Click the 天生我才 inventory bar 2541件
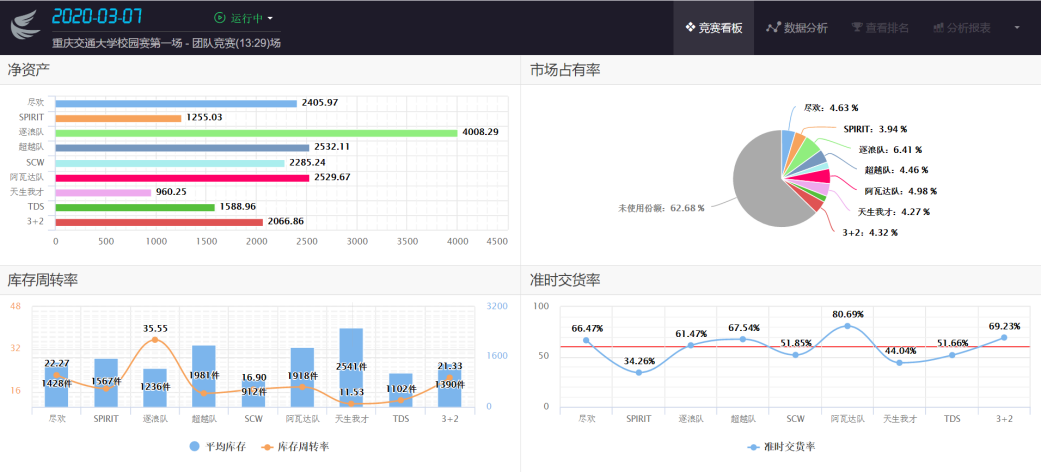 click(x=351, y=367)
